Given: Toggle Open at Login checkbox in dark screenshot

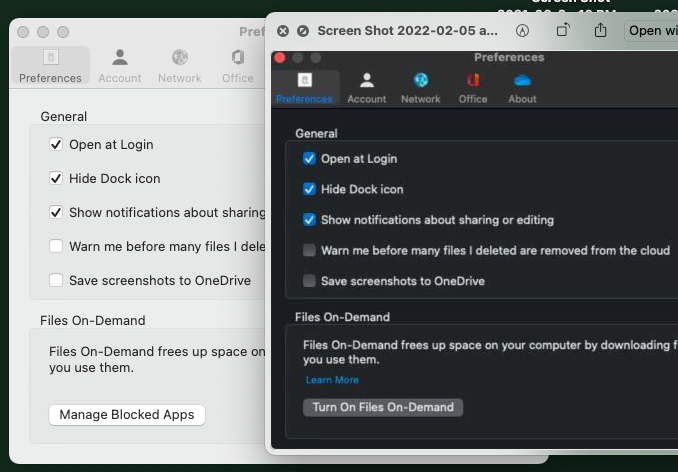Looking at the screenshot, I should 309,159.
